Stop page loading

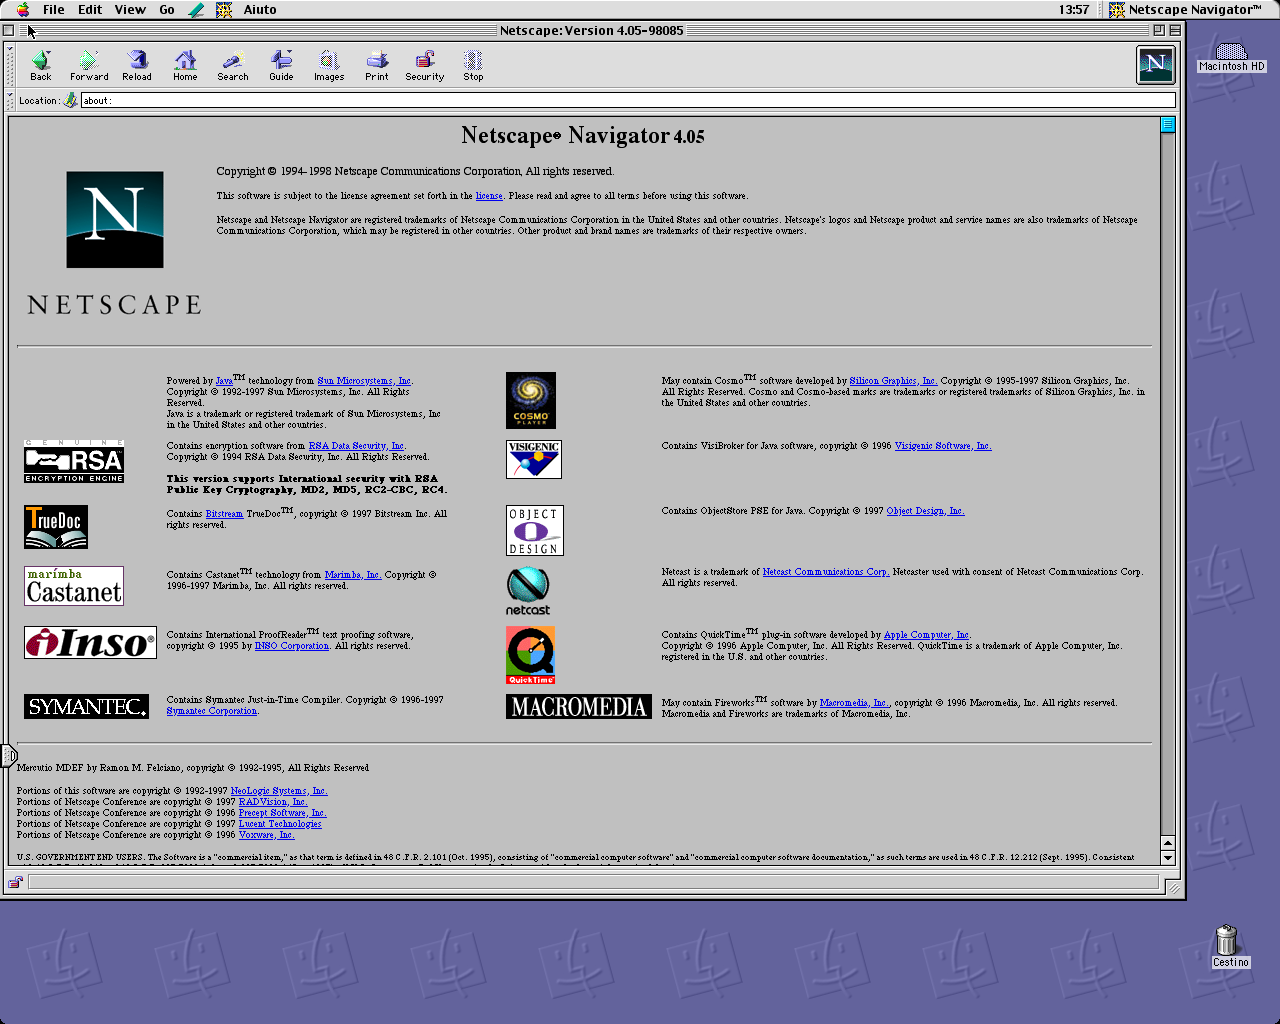pyautogui.click(x=473, y=66)
